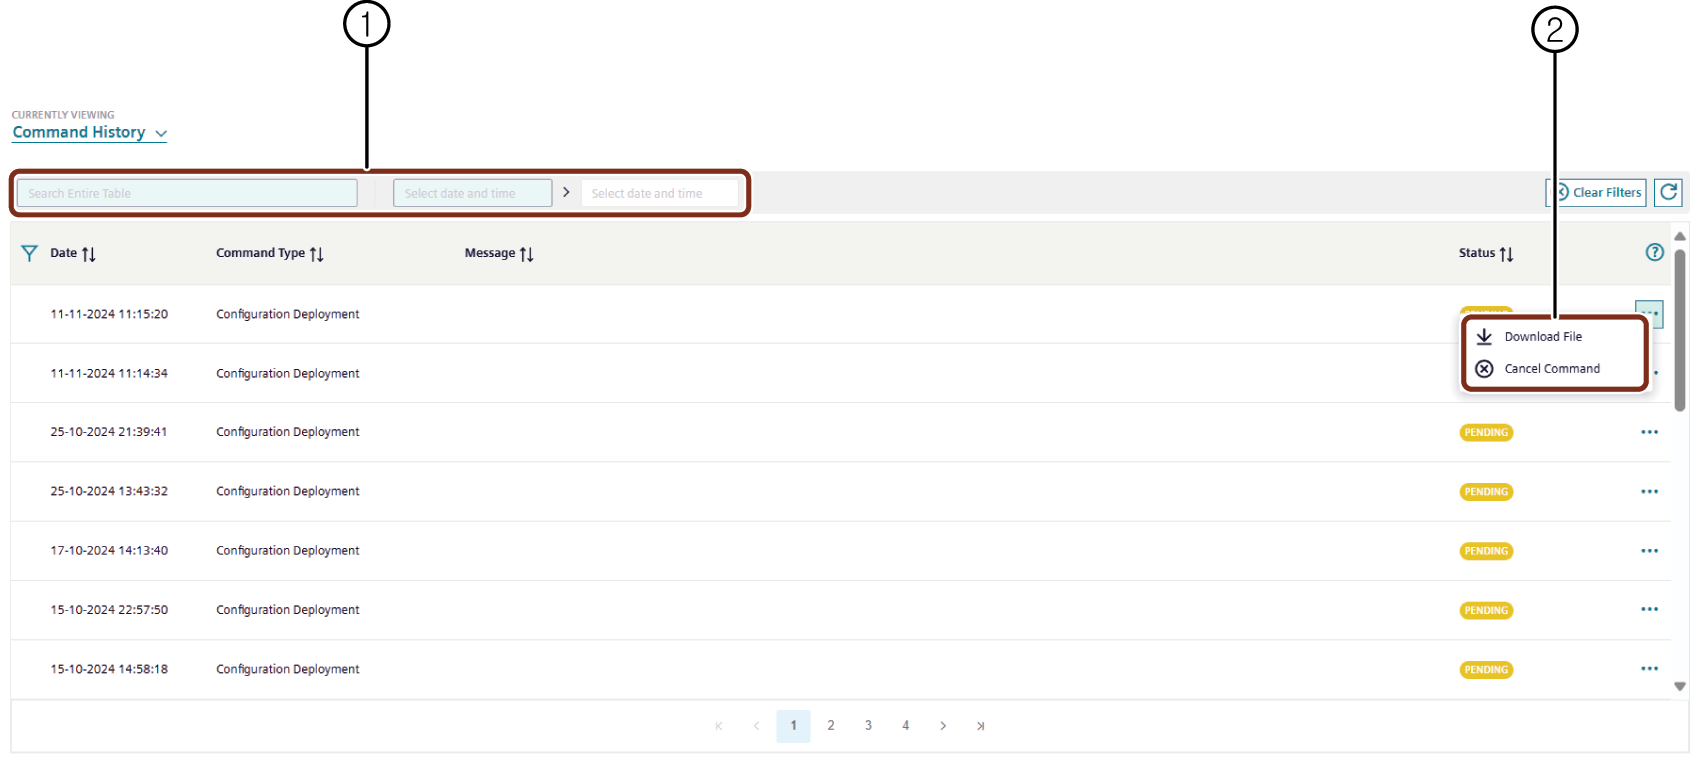This screenshot has width=1708, height=771.
Task: Jump to the first page arrow
Action: tap(718, 726)
